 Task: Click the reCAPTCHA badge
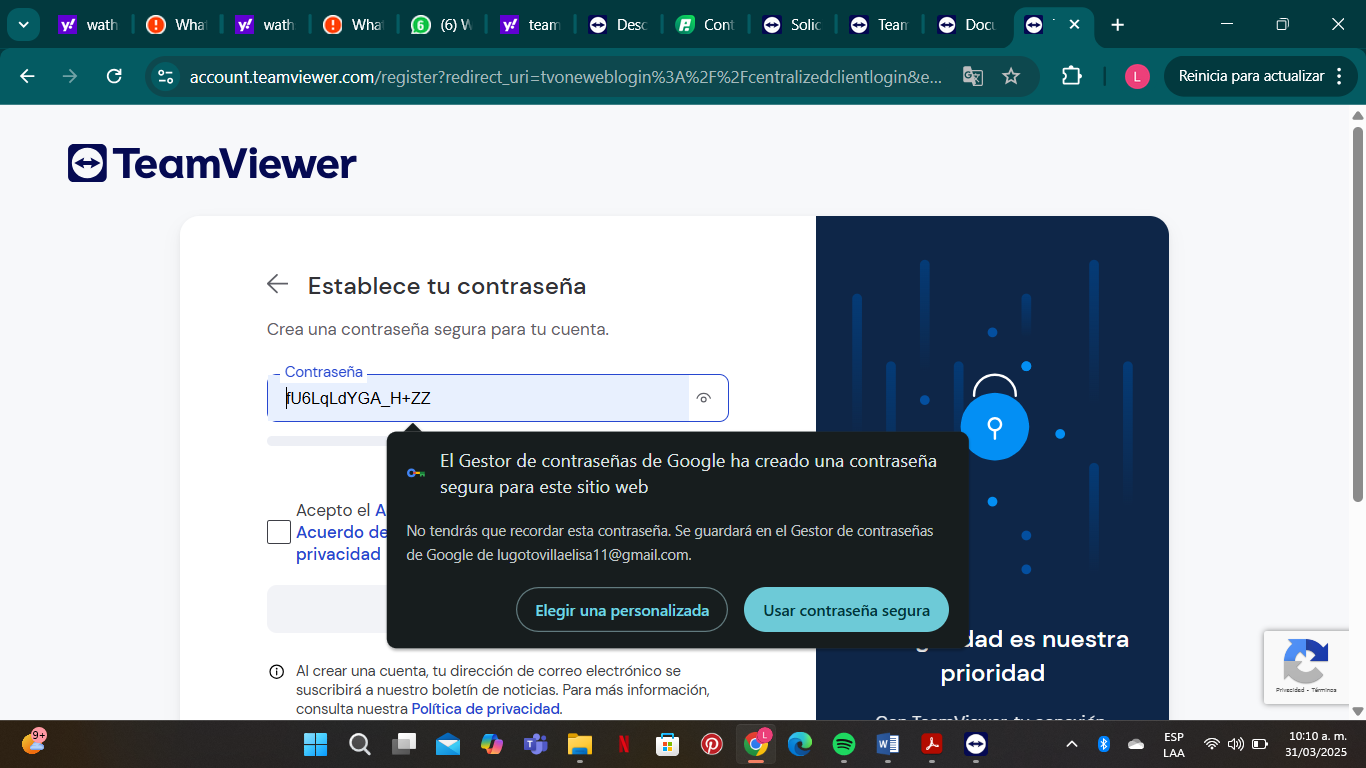1306,667
